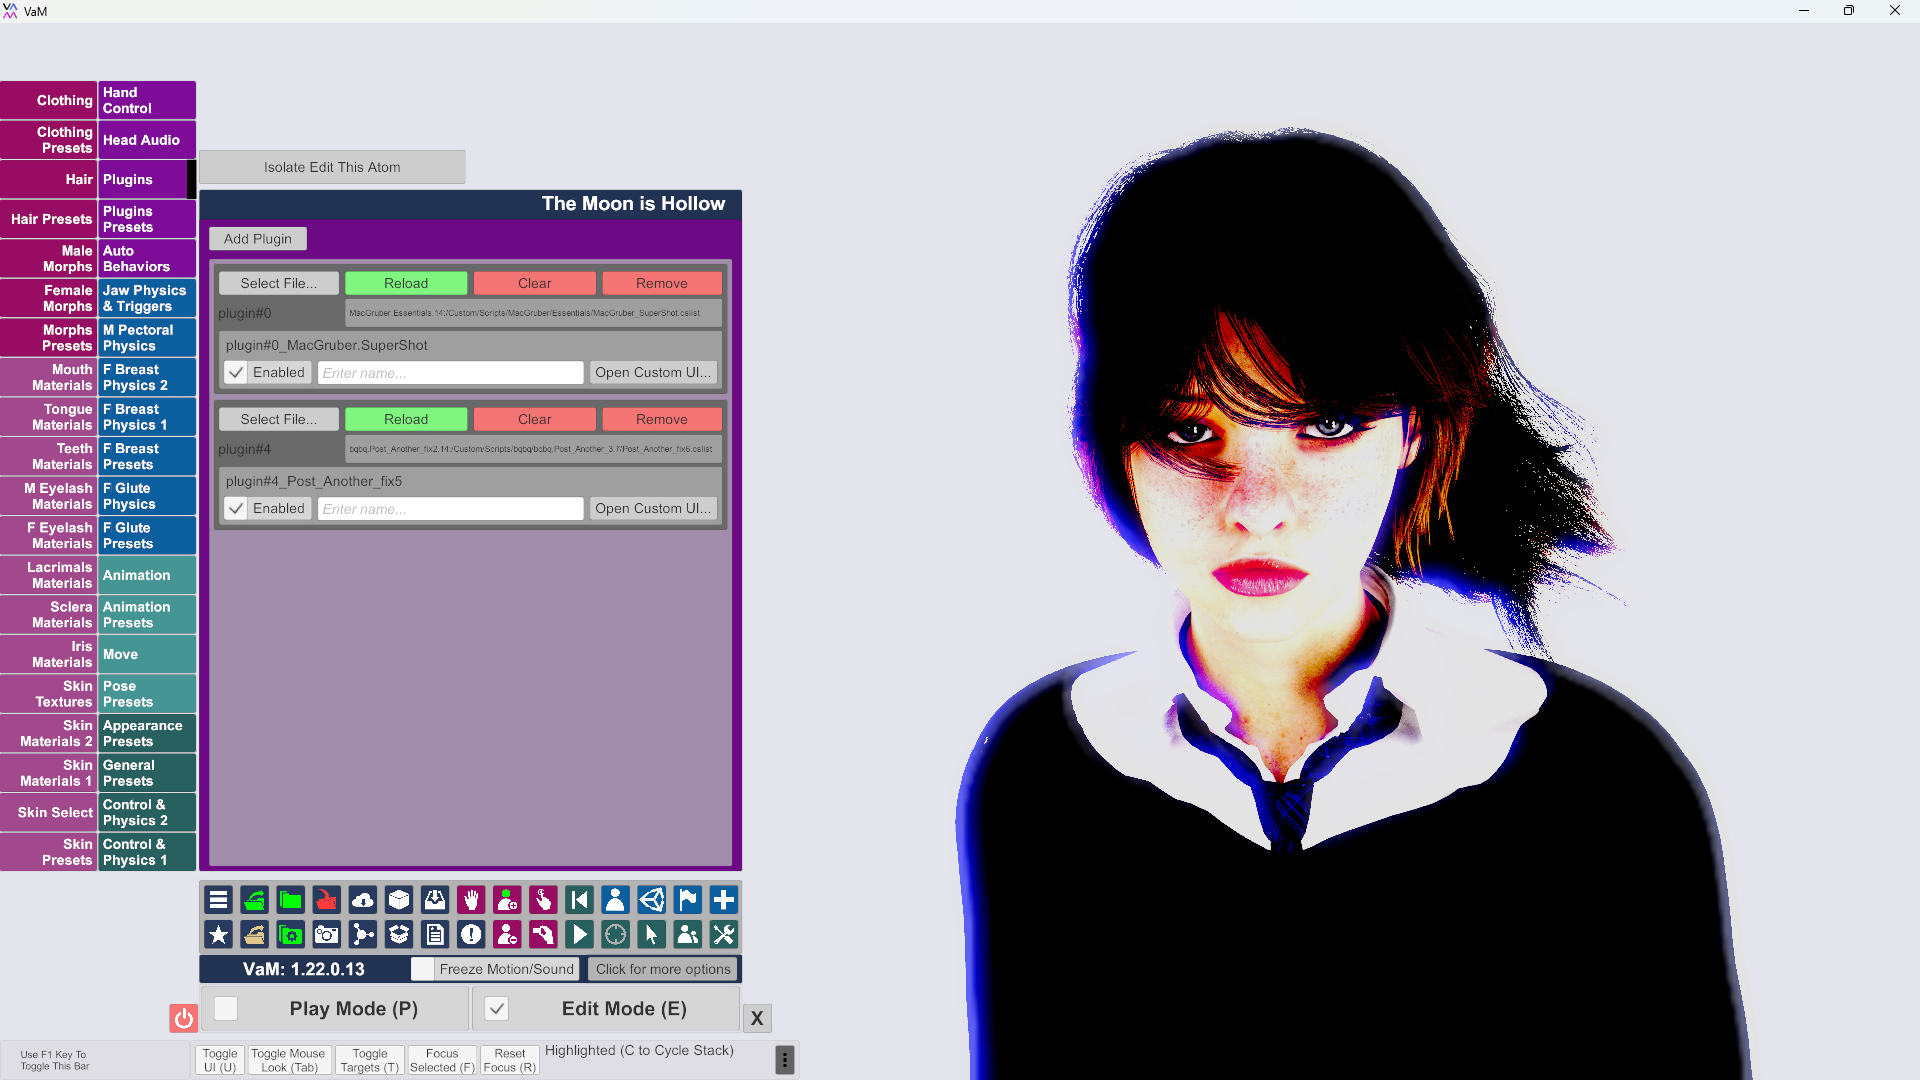Viewport: 1920px width, 1080px height.
Task: Open the three-dot options in bottom bar
Action: [785, 1060]
